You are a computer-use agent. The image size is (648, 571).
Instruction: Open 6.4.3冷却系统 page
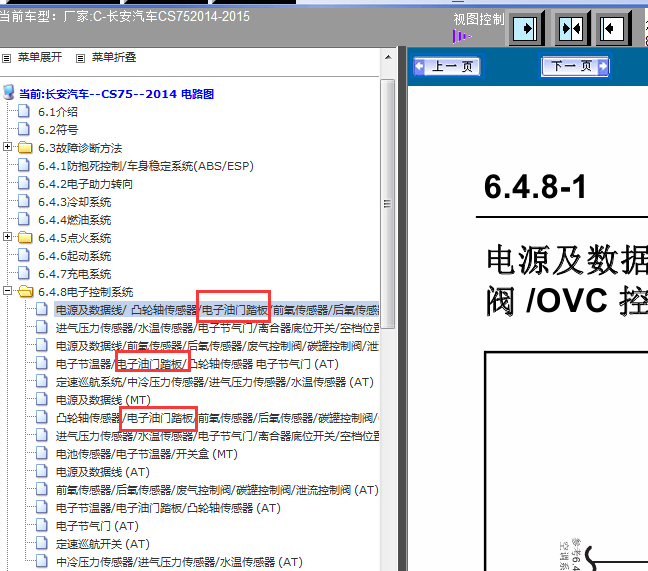74,202
